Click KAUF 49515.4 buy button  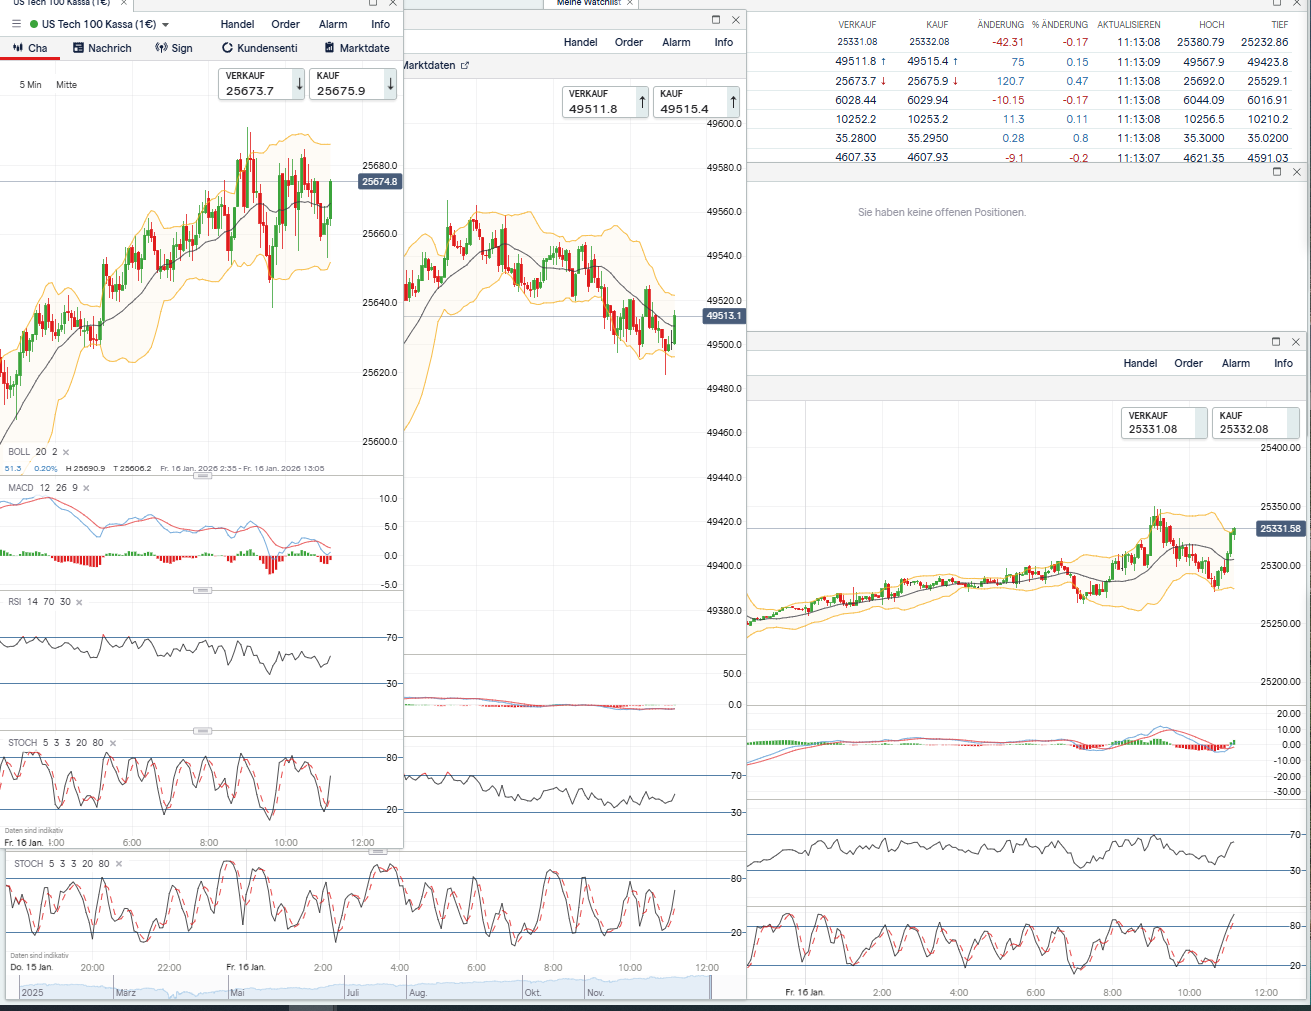click(695, 102)
